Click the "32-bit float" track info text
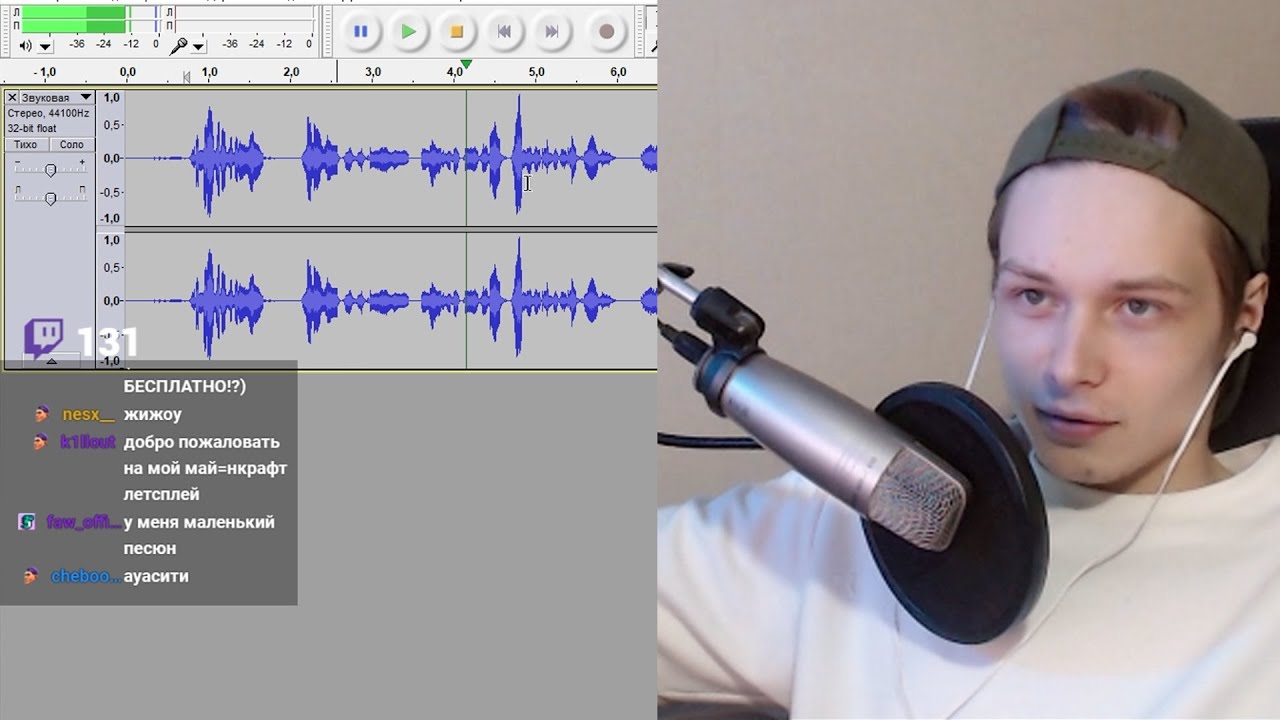 [x=32, y=128]
